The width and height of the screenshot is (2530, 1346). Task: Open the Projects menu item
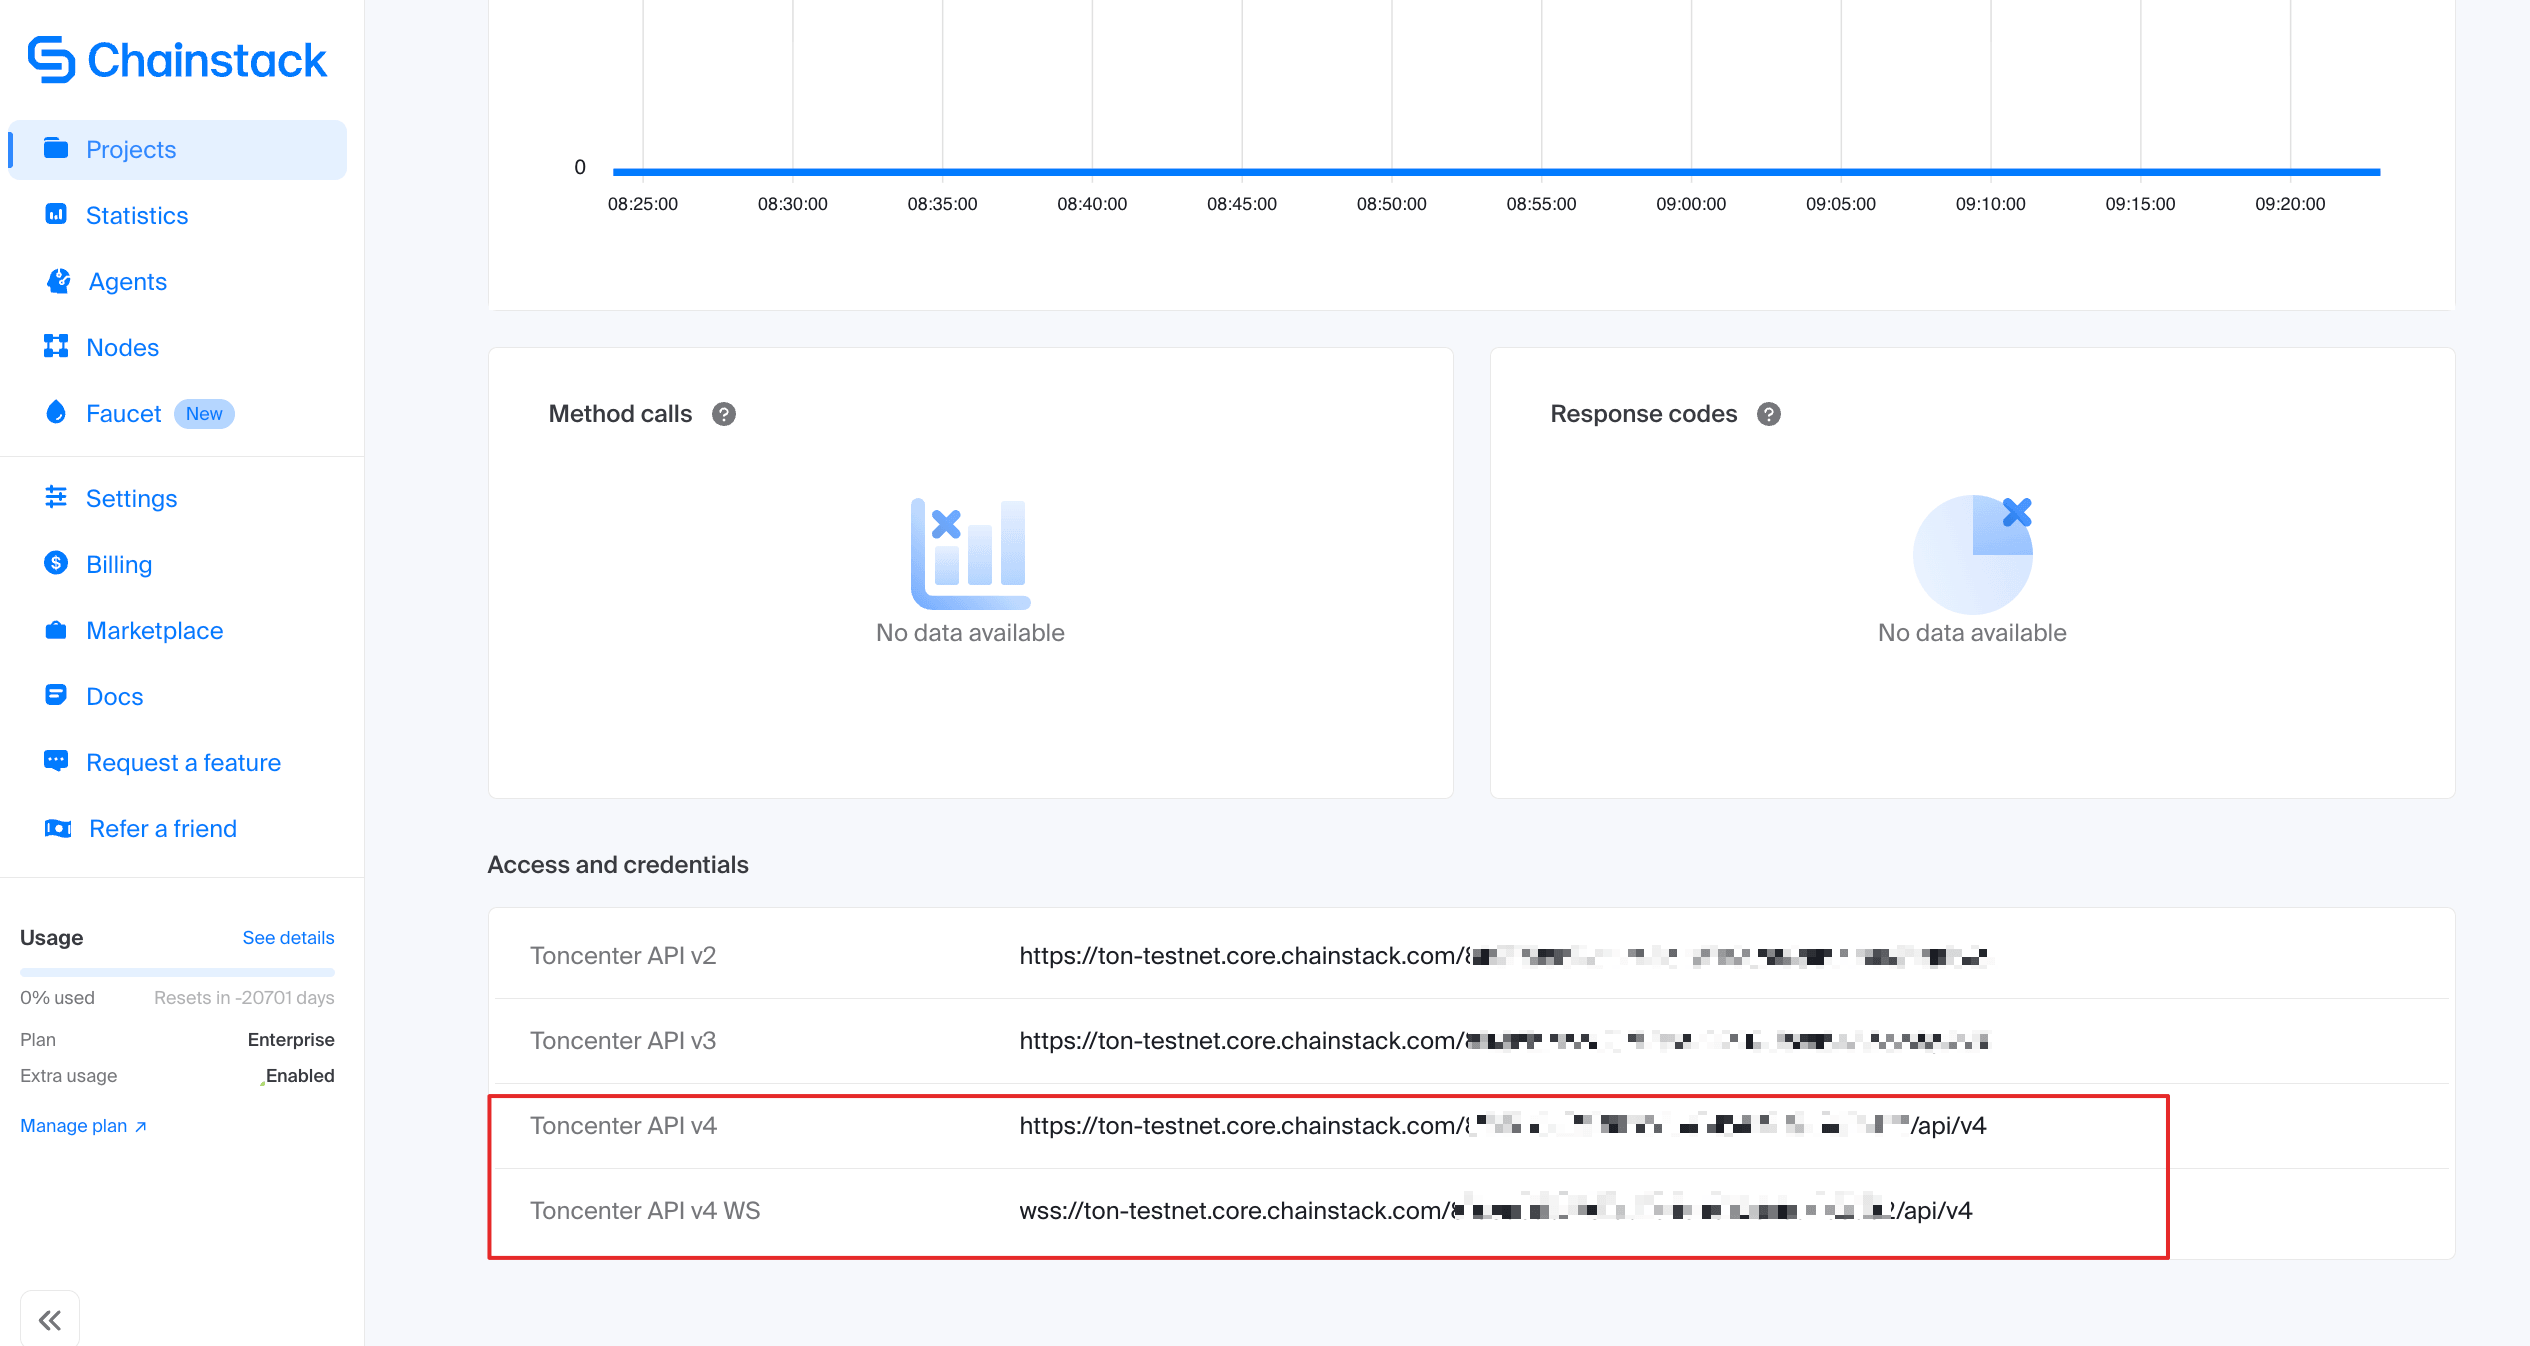point(178,150)
